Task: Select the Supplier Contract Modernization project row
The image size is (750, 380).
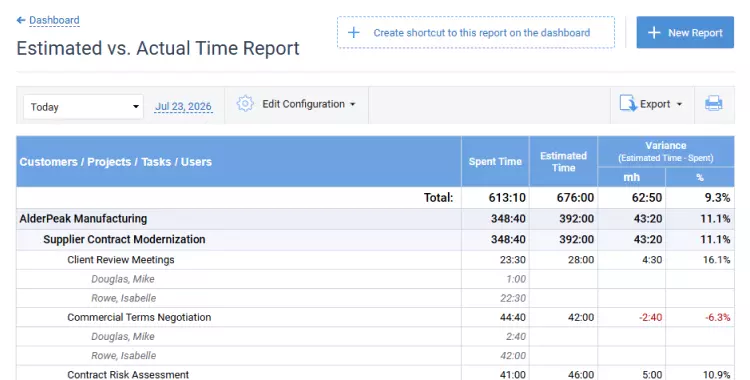Action: click(x=375, y=239)
